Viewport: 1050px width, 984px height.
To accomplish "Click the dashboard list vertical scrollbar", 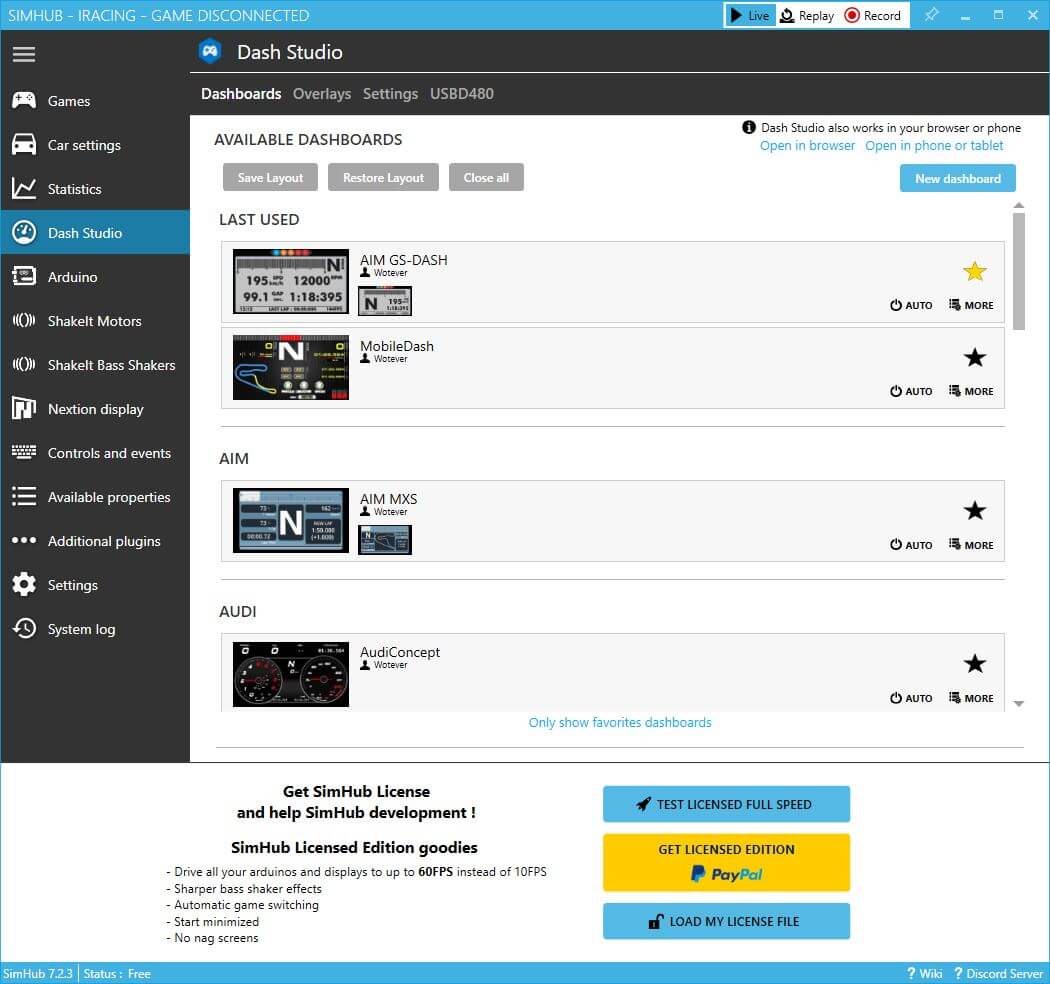I will tap(1018, 272).
